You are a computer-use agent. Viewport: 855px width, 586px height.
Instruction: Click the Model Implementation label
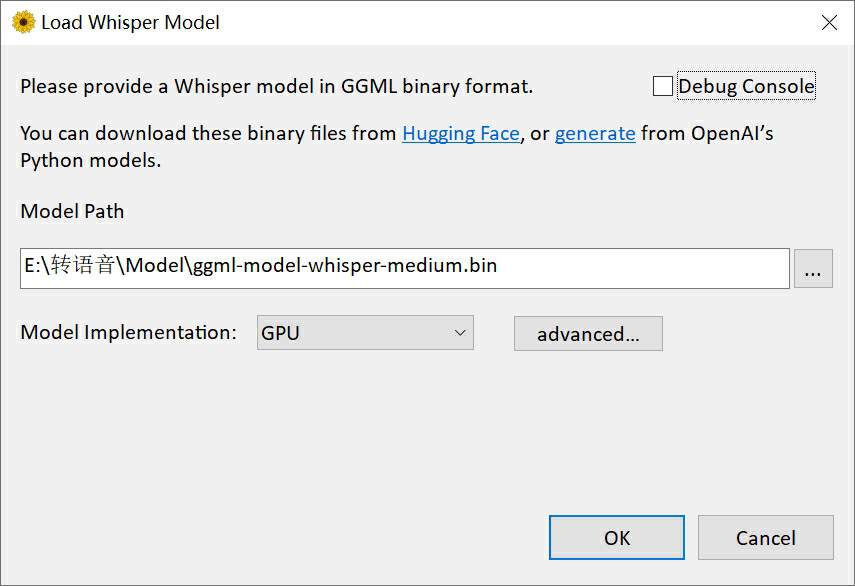coord(128,333)
